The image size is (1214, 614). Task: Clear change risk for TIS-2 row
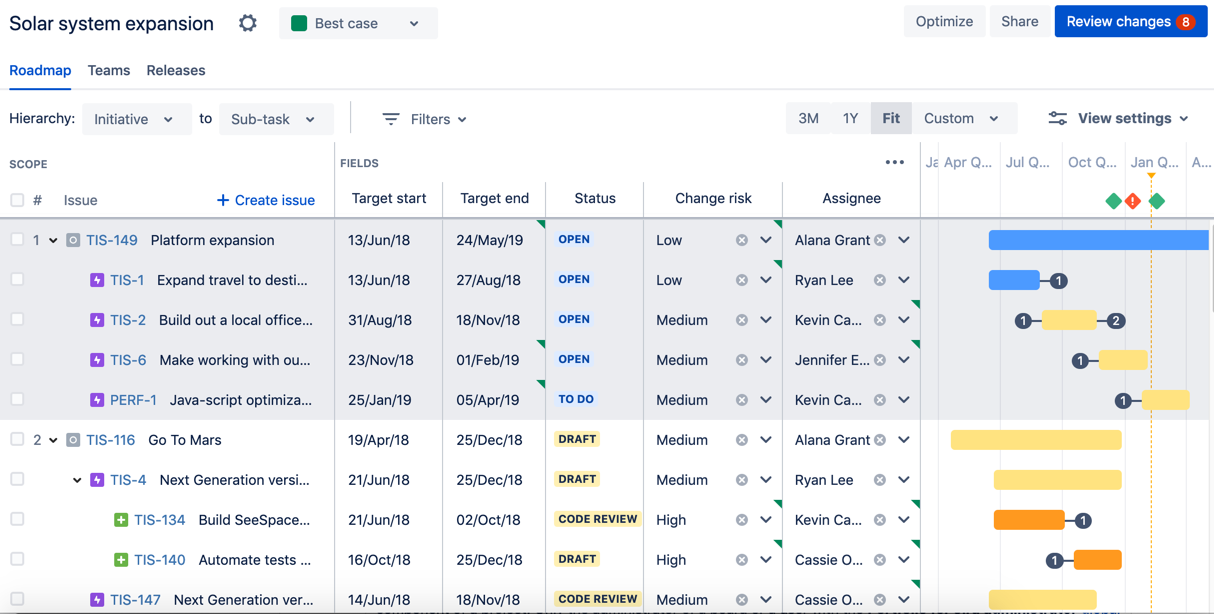742,320
